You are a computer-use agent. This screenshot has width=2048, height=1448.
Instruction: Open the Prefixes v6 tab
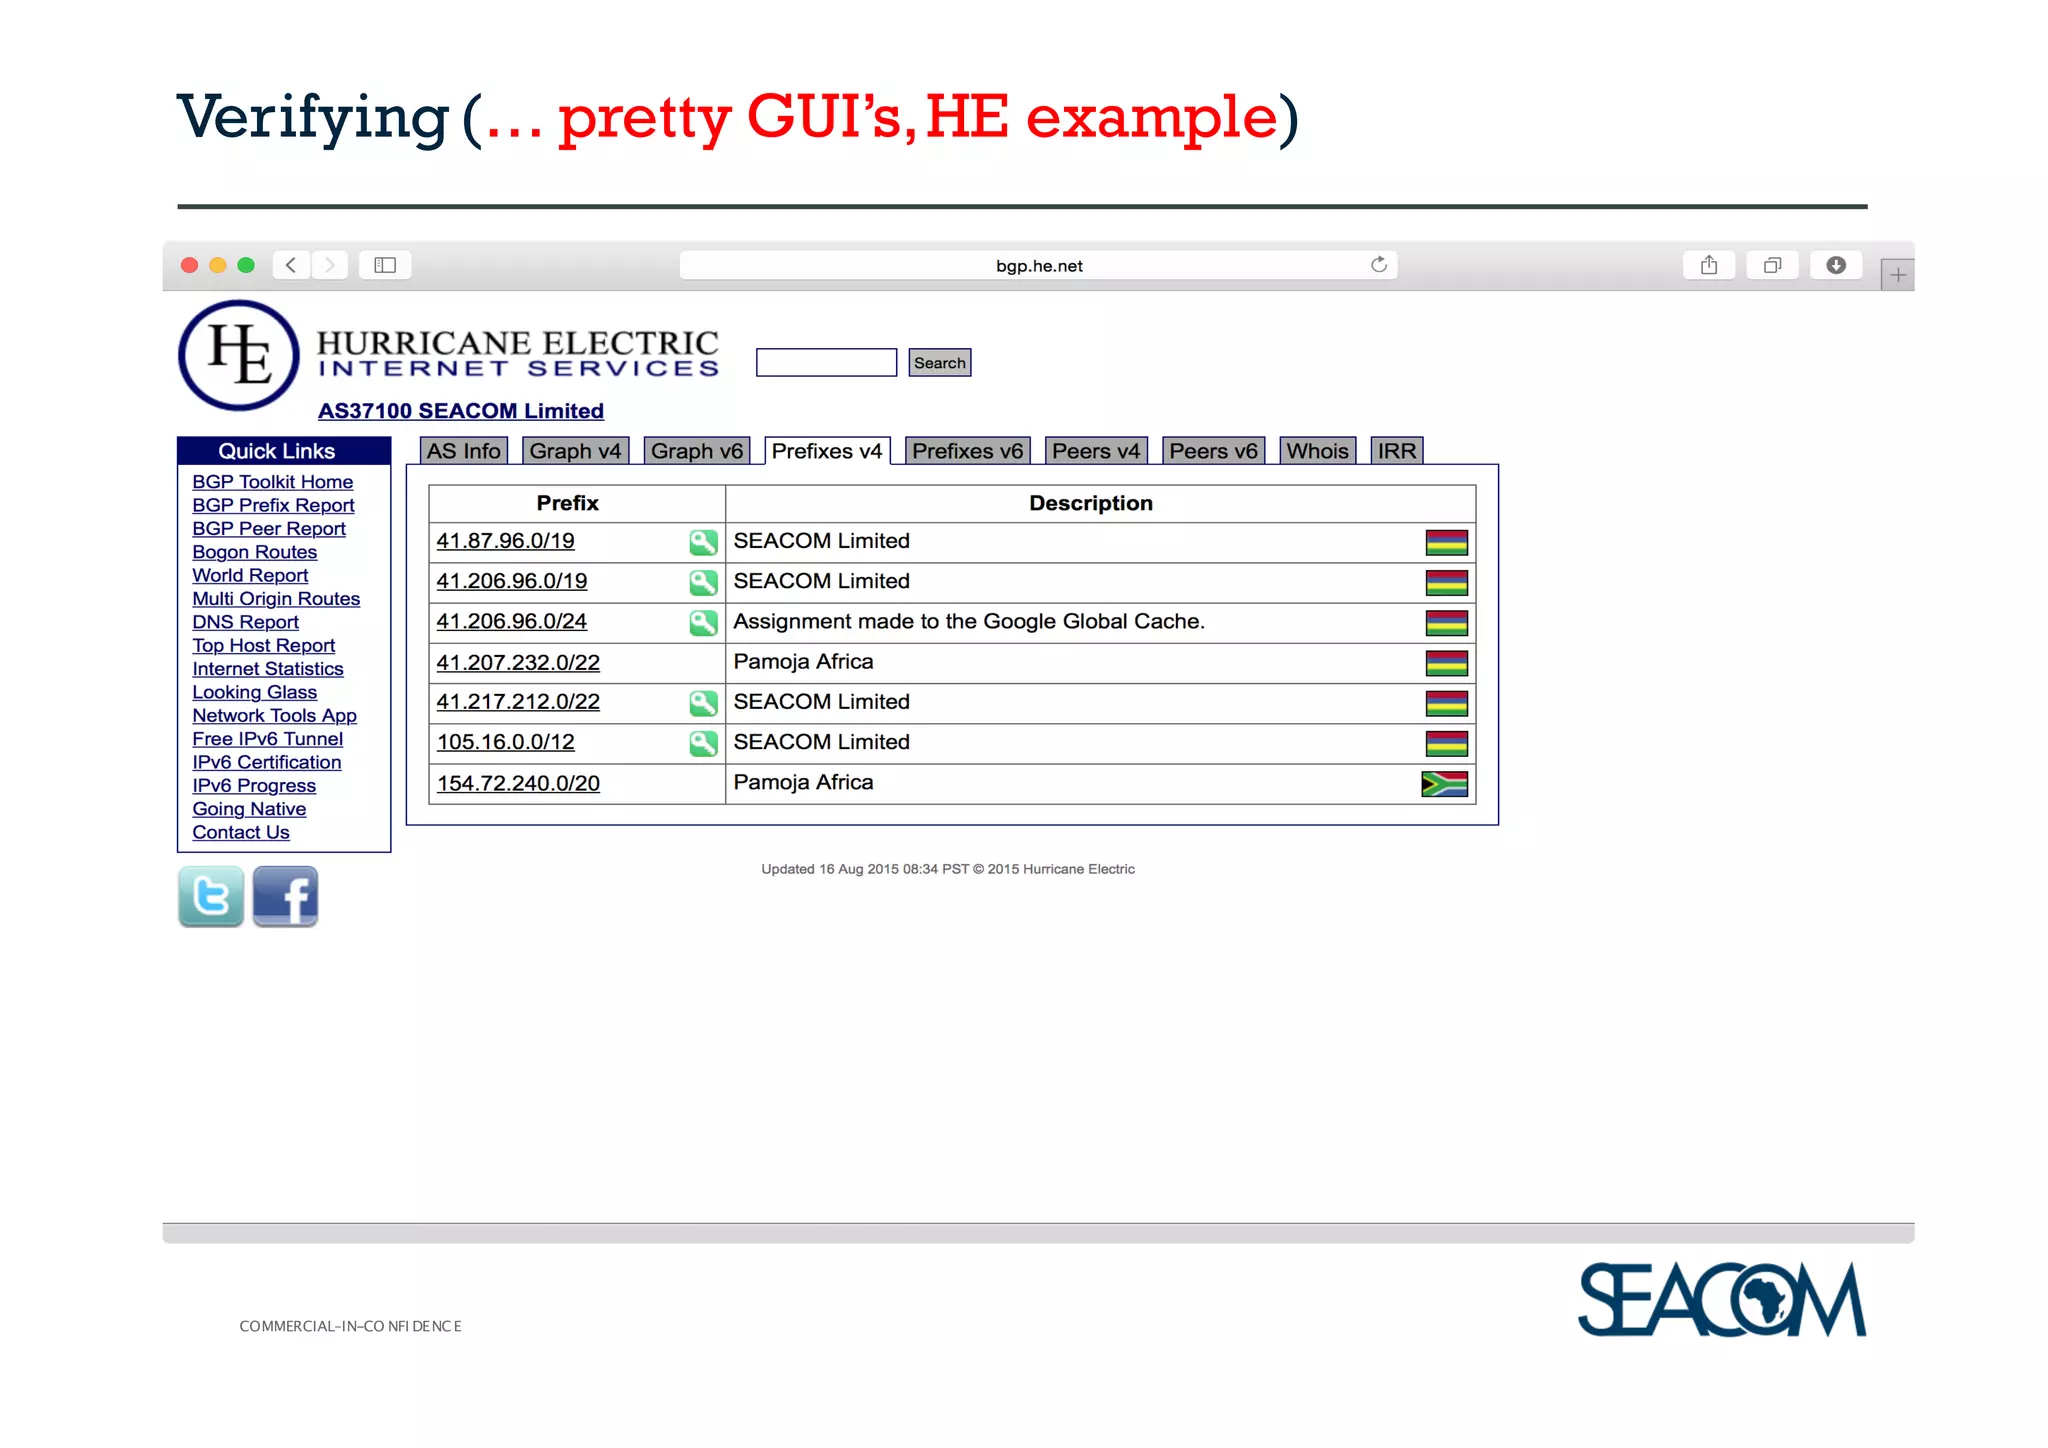click(968, 451)
